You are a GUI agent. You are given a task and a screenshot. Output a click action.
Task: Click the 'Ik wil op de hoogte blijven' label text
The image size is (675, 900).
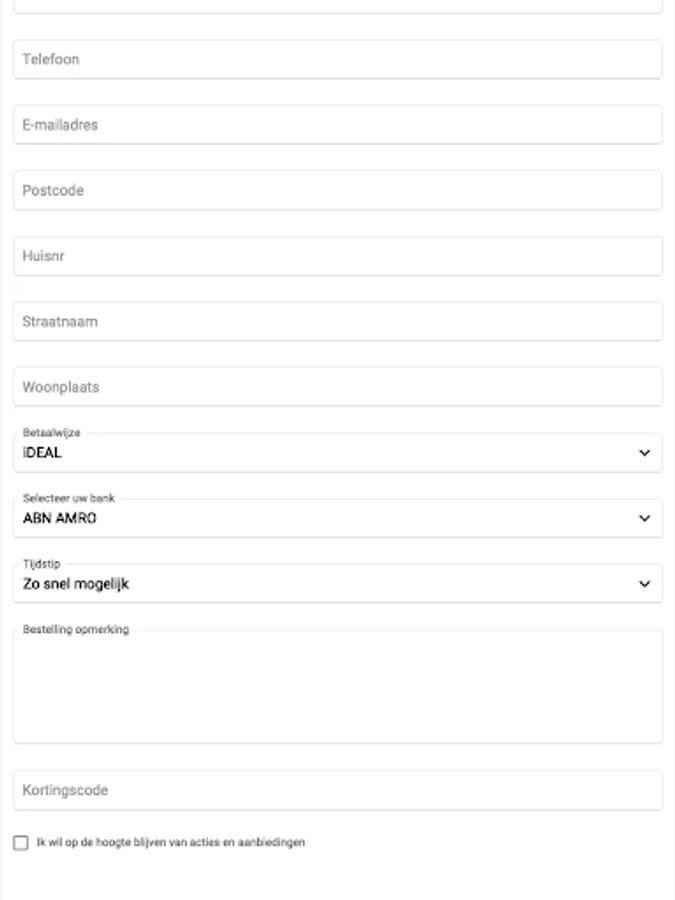[x=170, y=843]
